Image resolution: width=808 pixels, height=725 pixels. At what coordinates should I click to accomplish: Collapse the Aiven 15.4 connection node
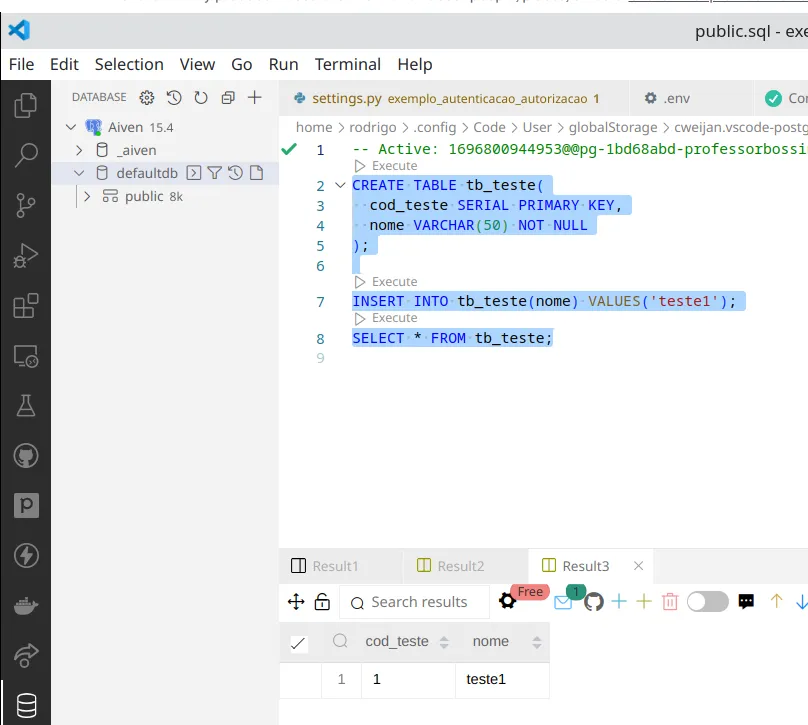(x=71, y=127)
